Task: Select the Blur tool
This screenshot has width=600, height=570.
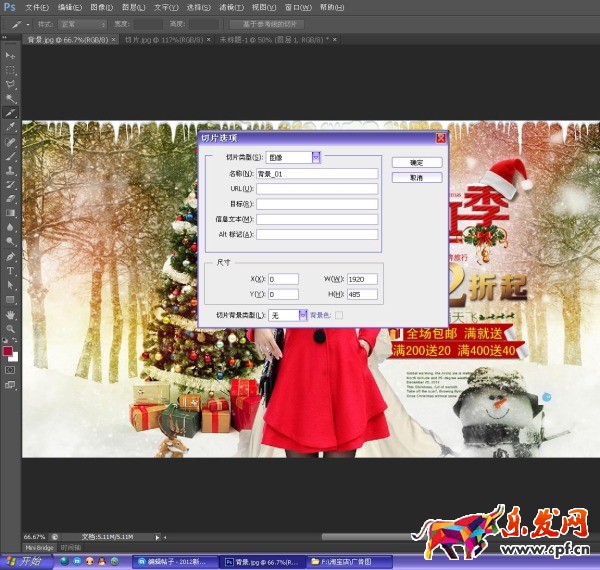Action: [10, 227]
